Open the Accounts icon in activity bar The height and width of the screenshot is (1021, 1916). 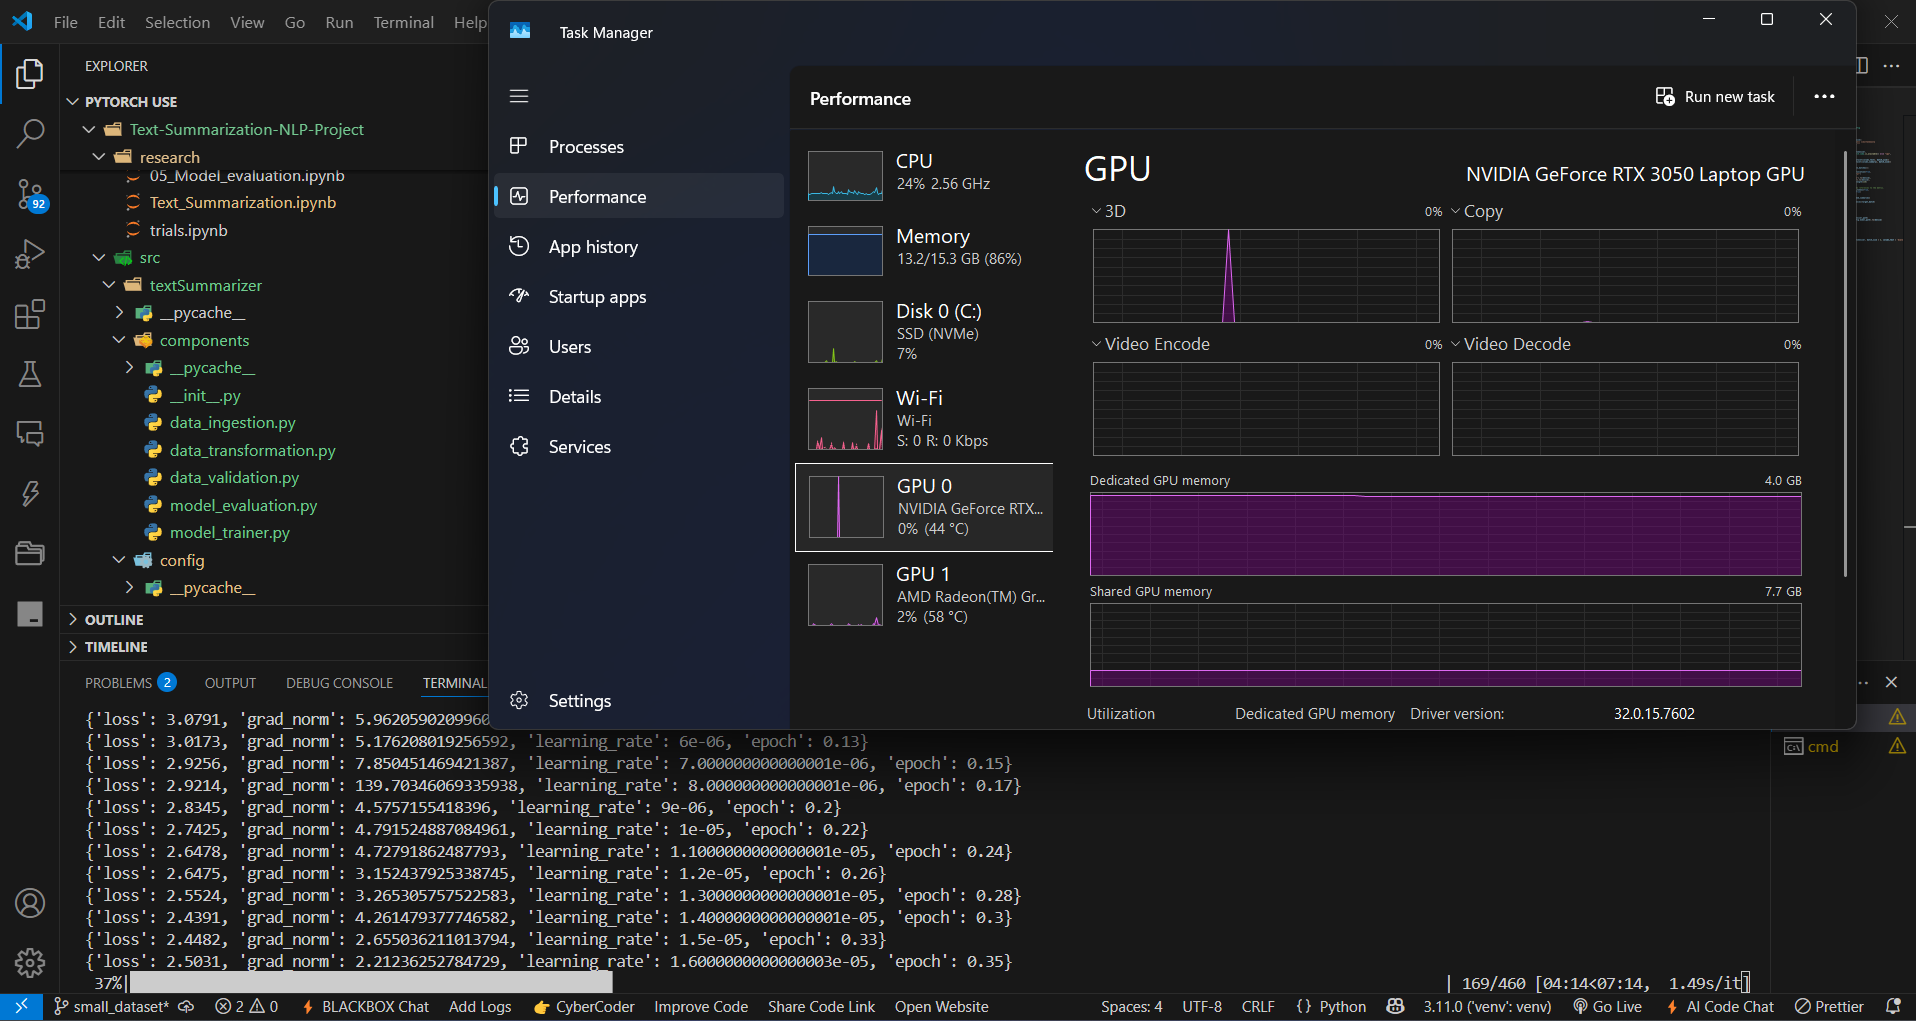30,903
